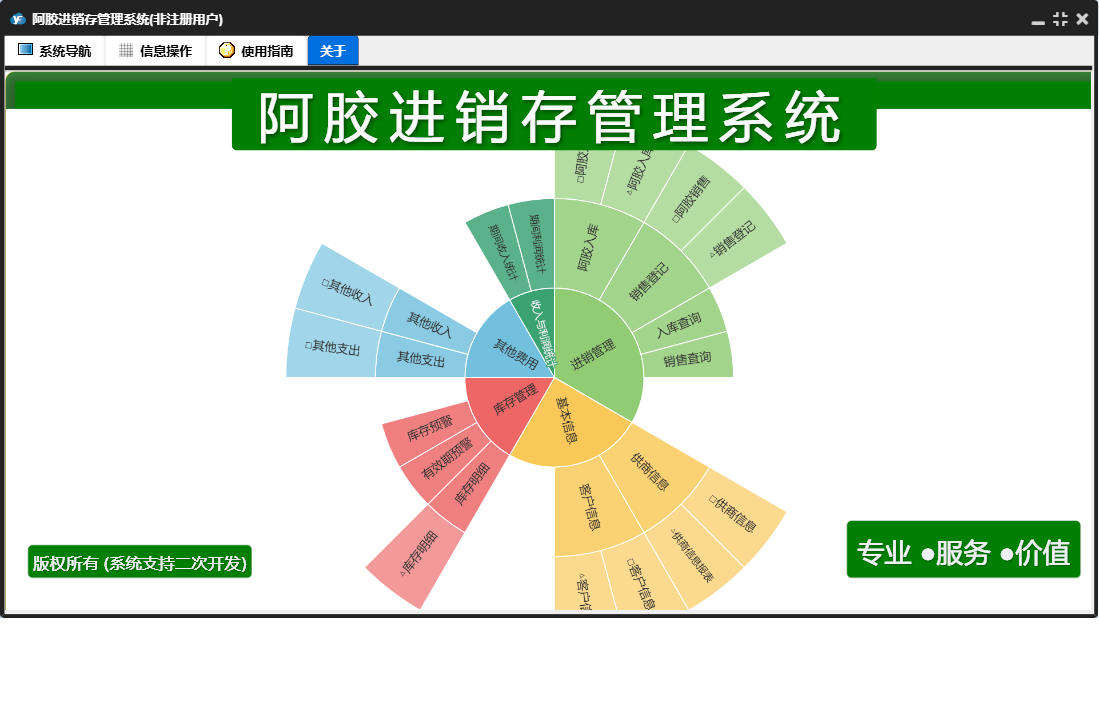Click the 期间利润统计 segment
This screenshot has width=1099, height=723.
tap(536, 245)
